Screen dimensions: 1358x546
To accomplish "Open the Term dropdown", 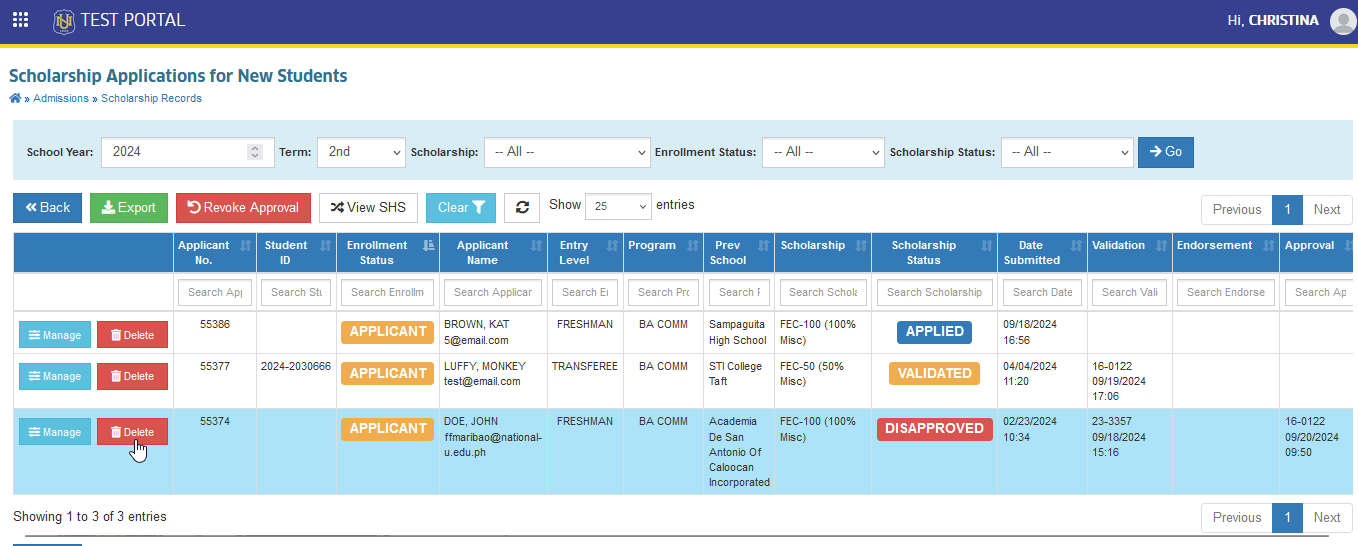I will (361, 152).
